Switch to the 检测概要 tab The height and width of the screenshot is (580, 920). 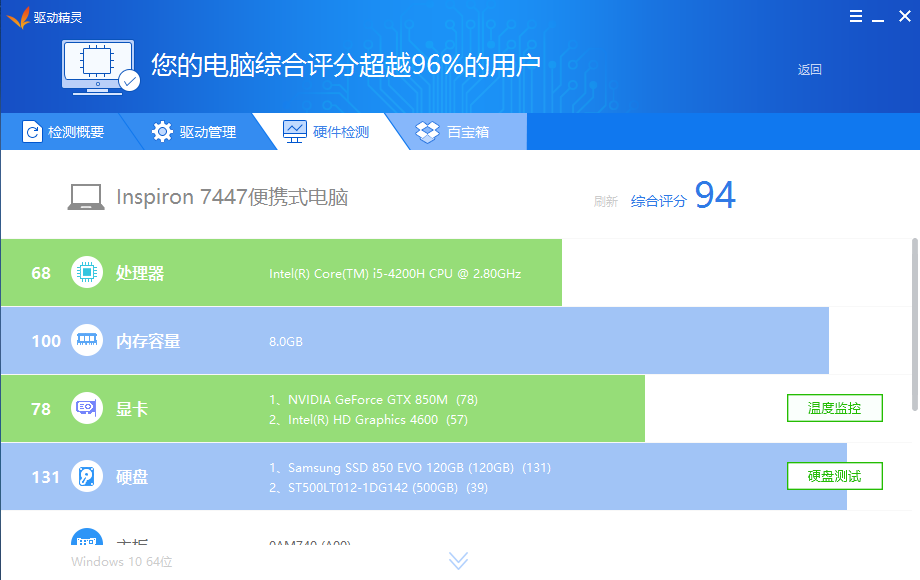[x=64, y=132]
